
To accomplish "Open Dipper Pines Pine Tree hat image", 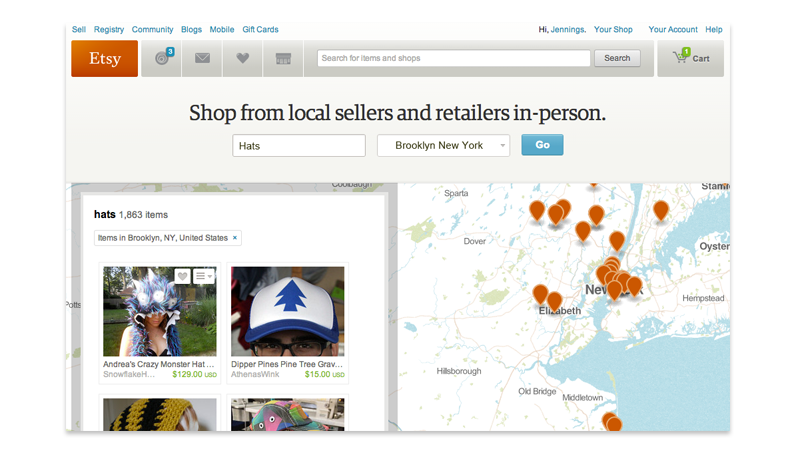I will point(288,311).
